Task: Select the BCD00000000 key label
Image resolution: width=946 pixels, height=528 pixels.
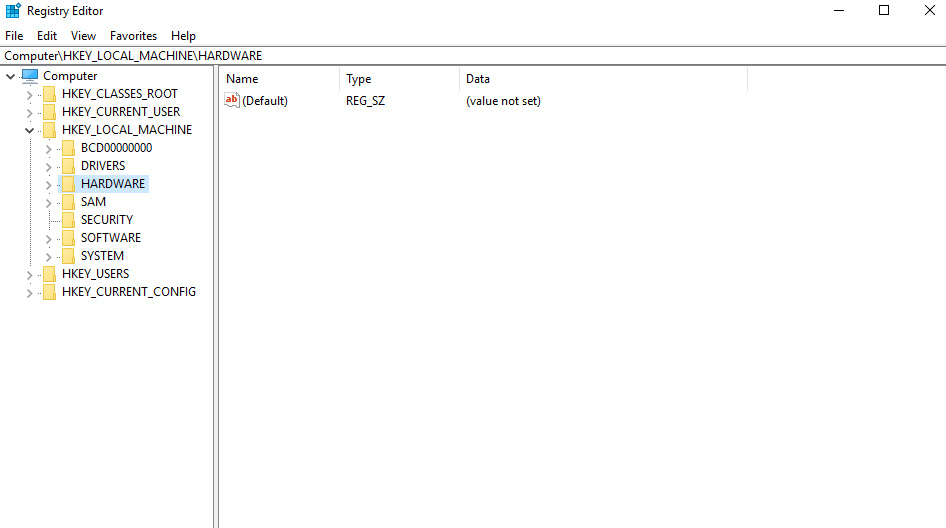Action: click(x=116, y=148)
